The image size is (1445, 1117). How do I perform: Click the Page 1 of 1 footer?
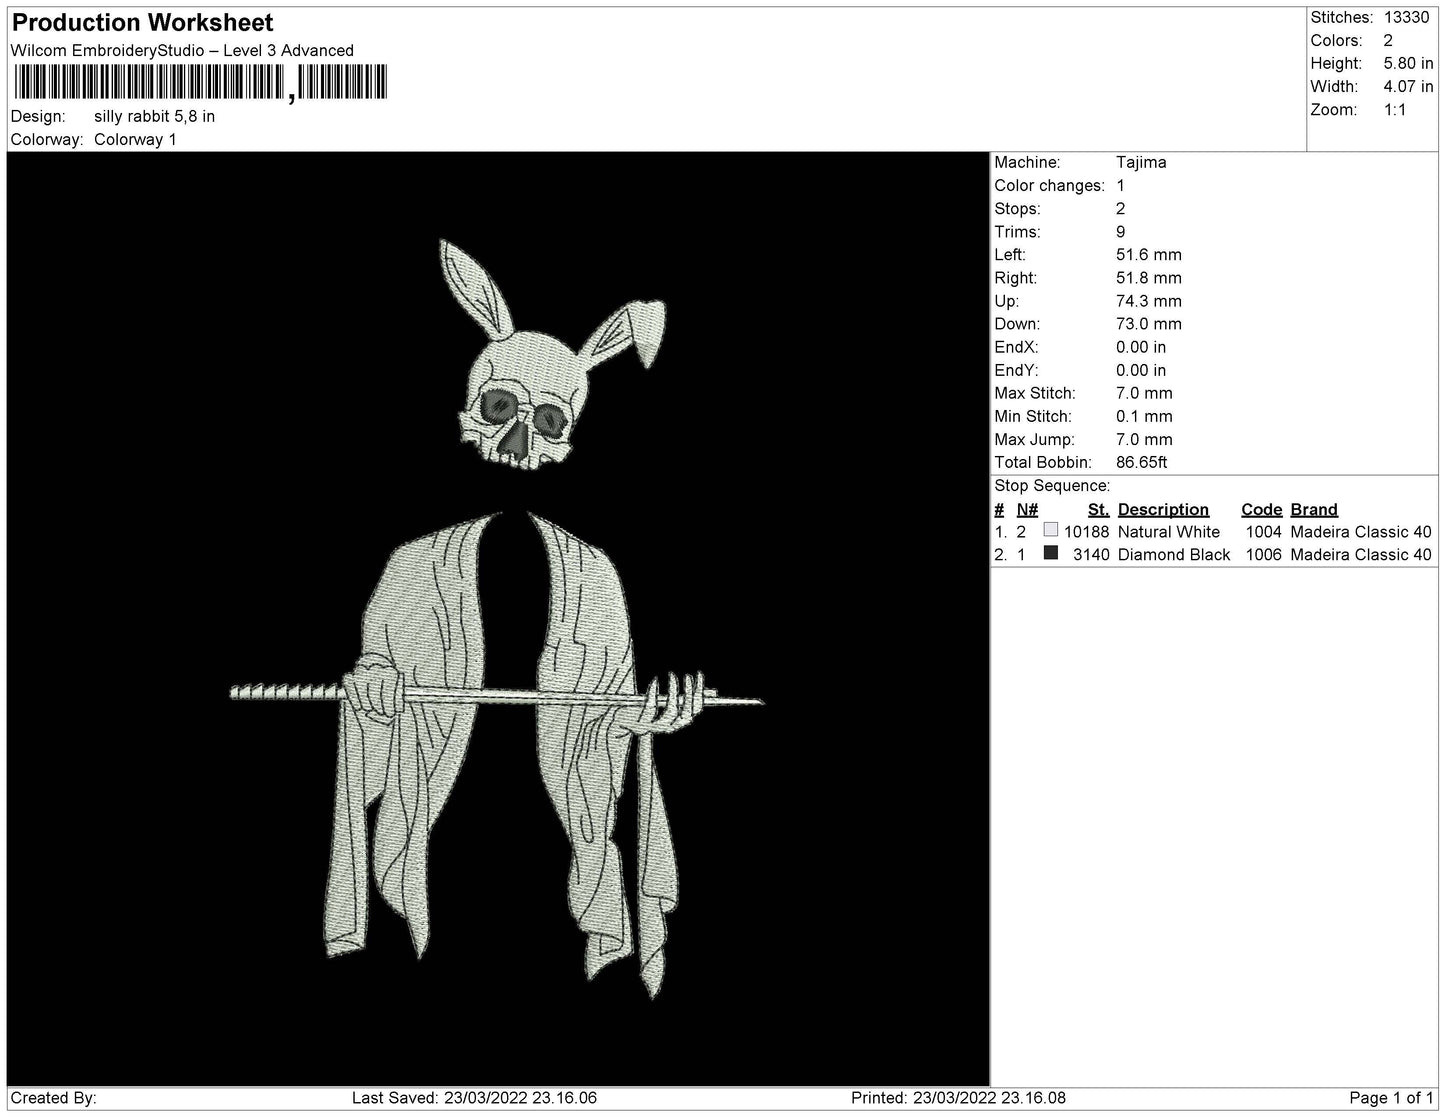(1392, 1098)
